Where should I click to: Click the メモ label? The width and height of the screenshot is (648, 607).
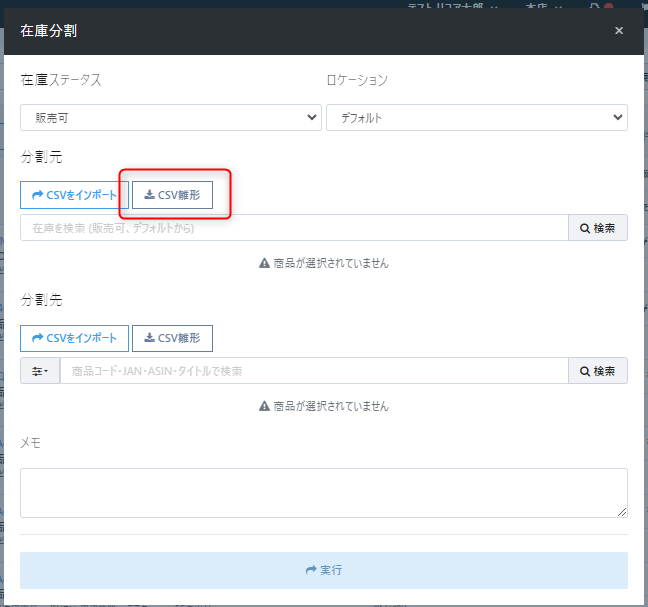click(31, 443)
